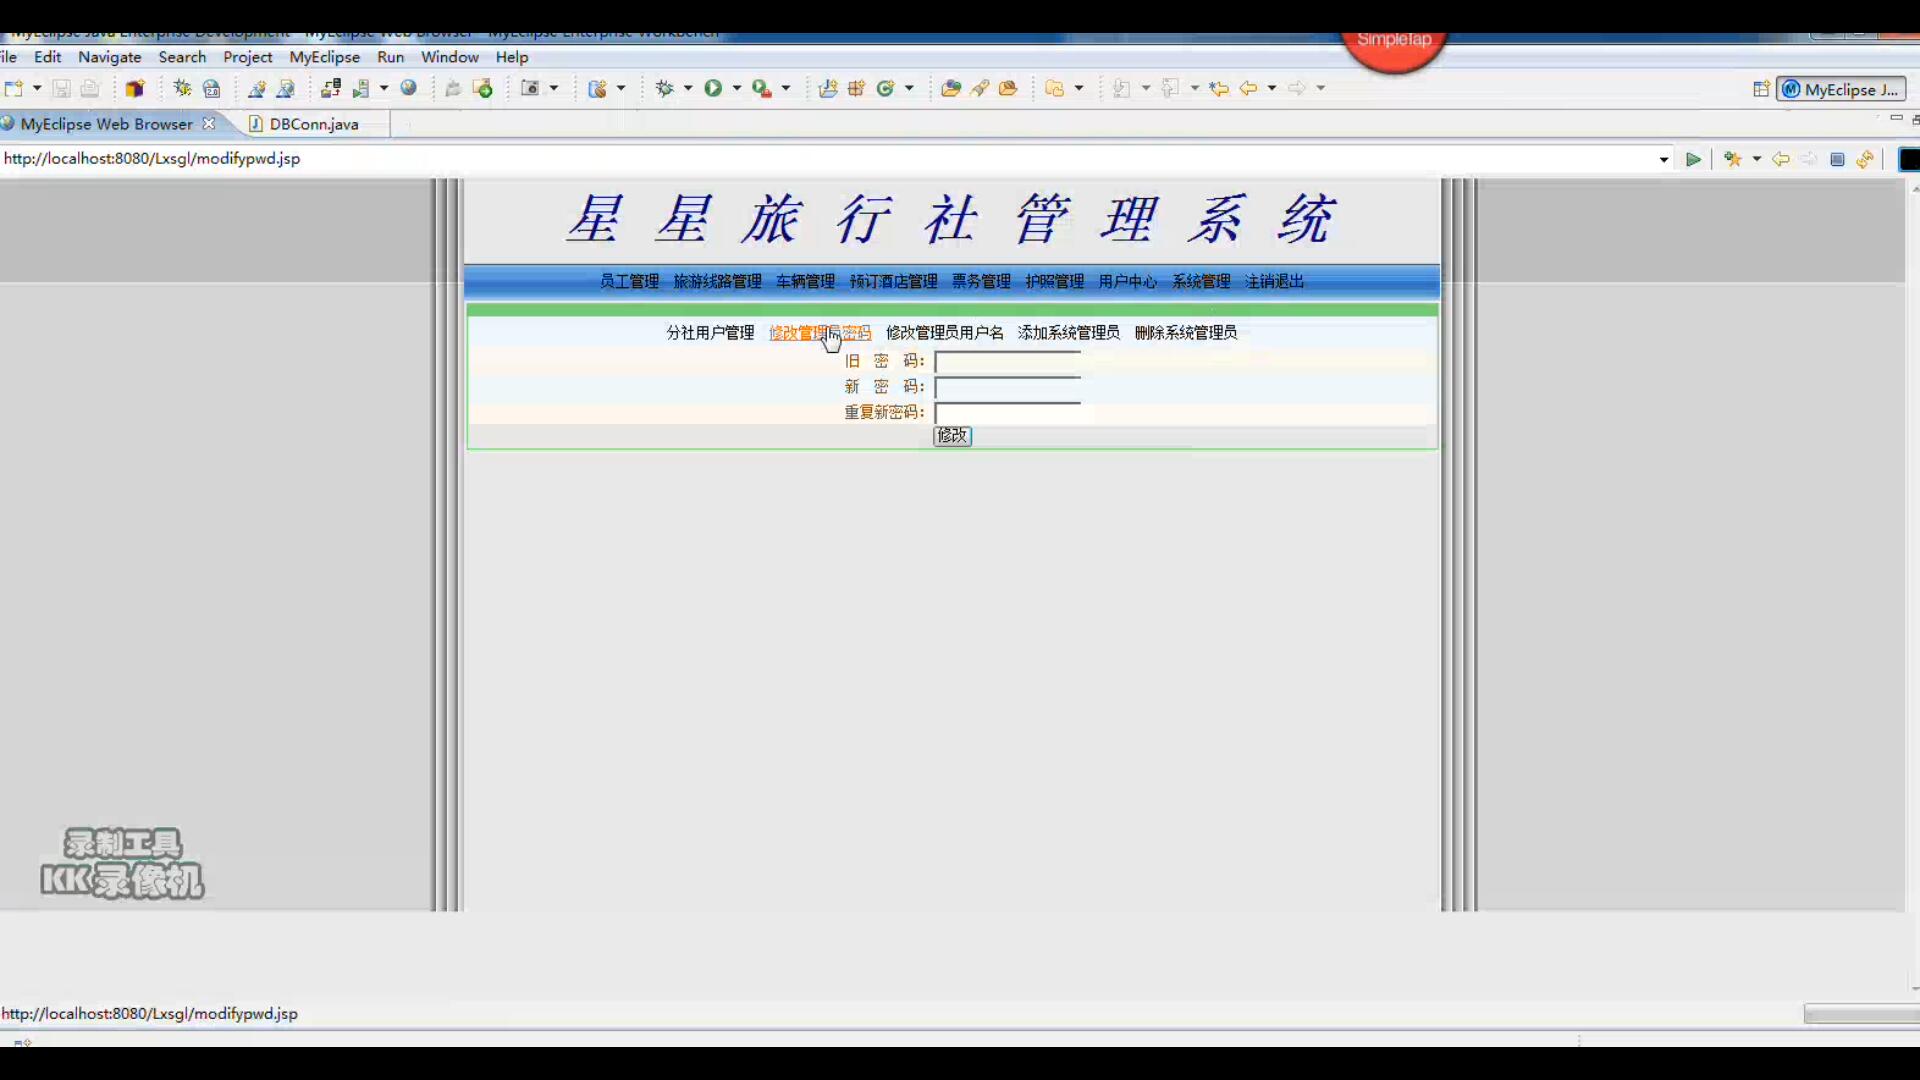Open the 修改管理员用户名 sub-link
The height and width of the screenshot is (1080, 1920).
[x=945, y=333]
